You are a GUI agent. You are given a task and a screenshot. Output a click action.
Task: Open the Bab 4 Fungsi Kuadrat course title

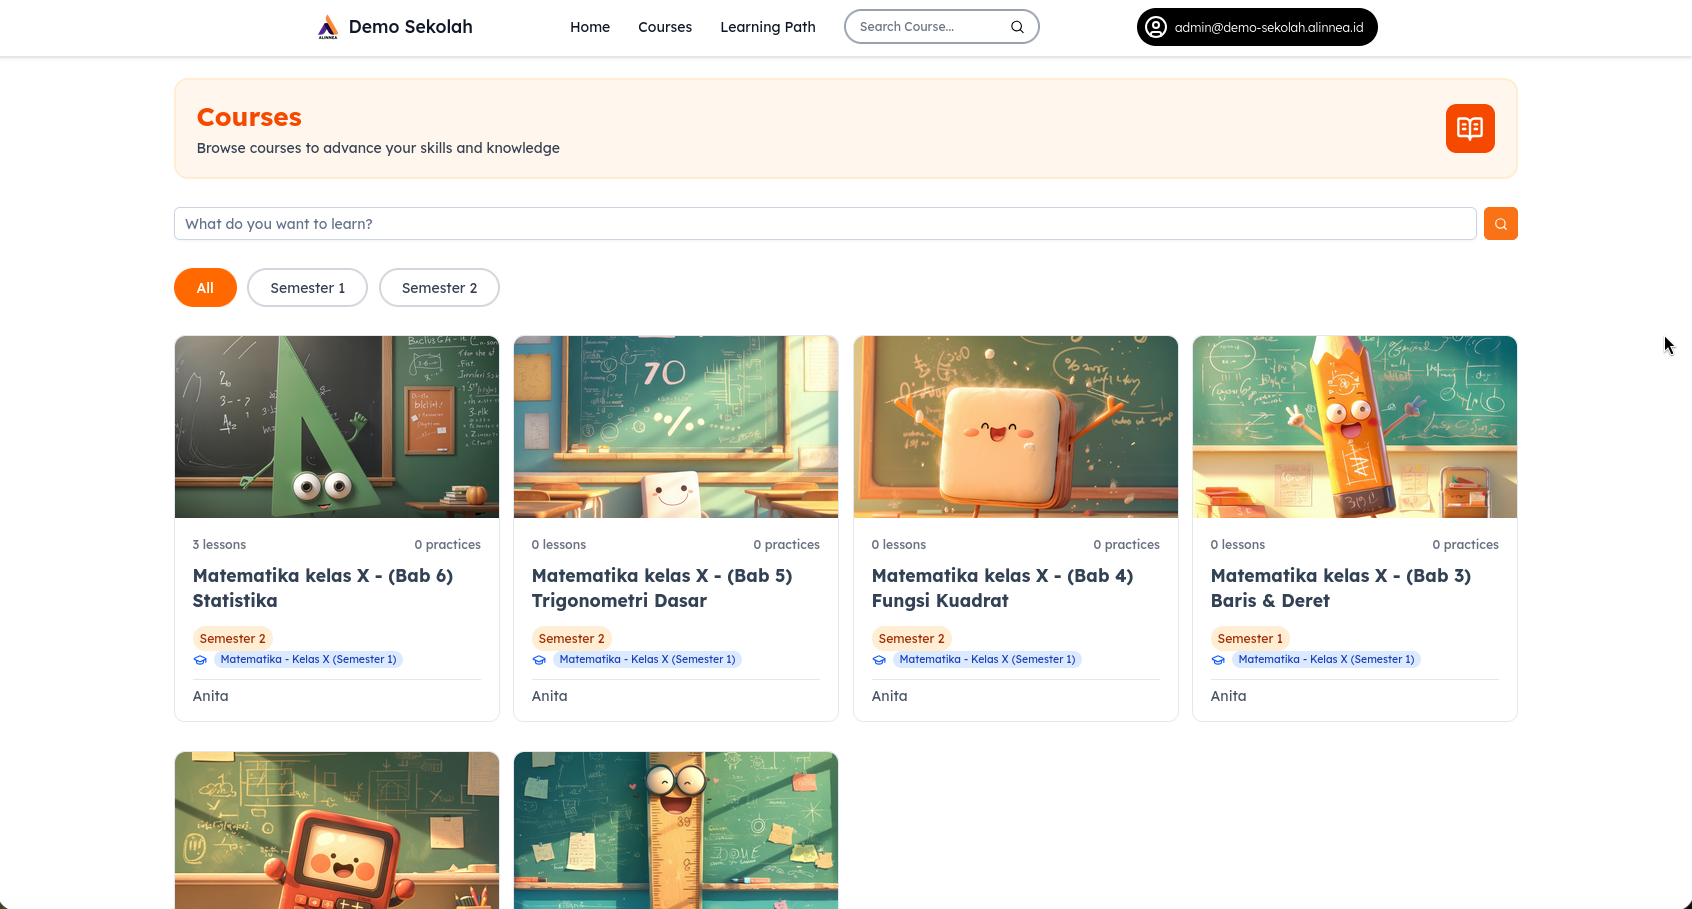point(1001,588)
